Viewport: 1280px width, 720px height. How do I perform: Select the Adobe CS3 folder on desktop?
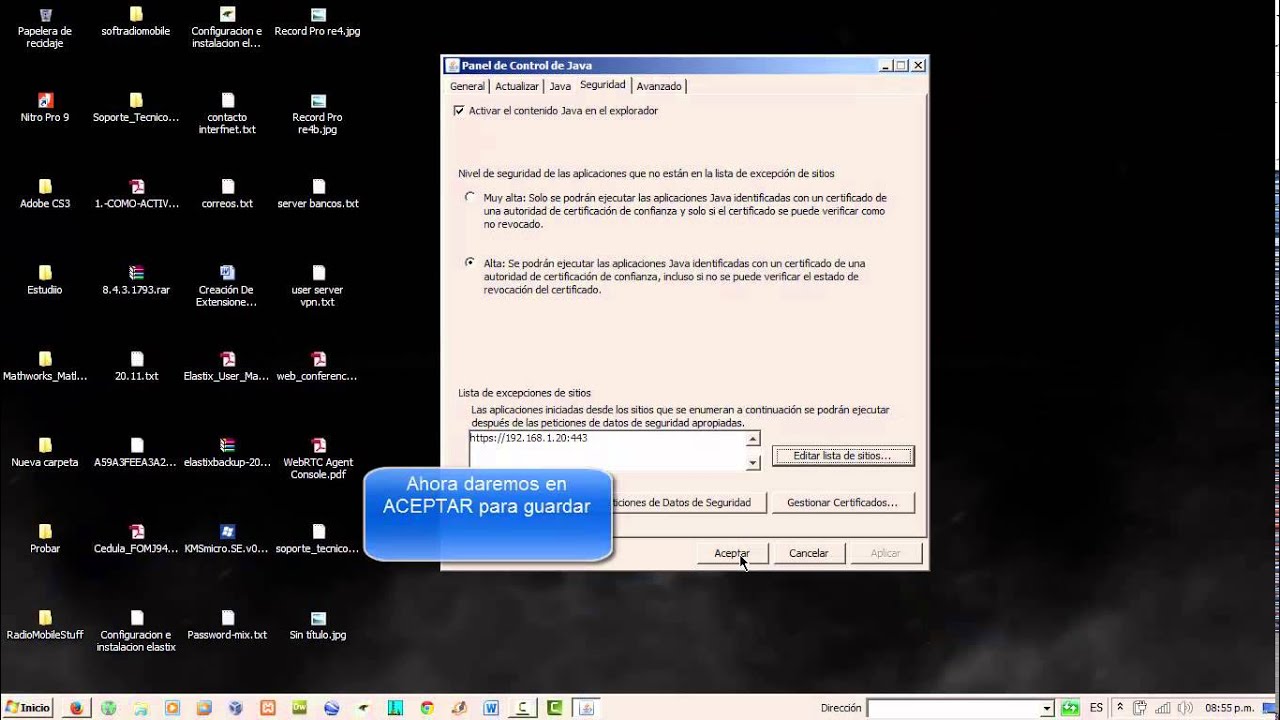pos(45,194)
